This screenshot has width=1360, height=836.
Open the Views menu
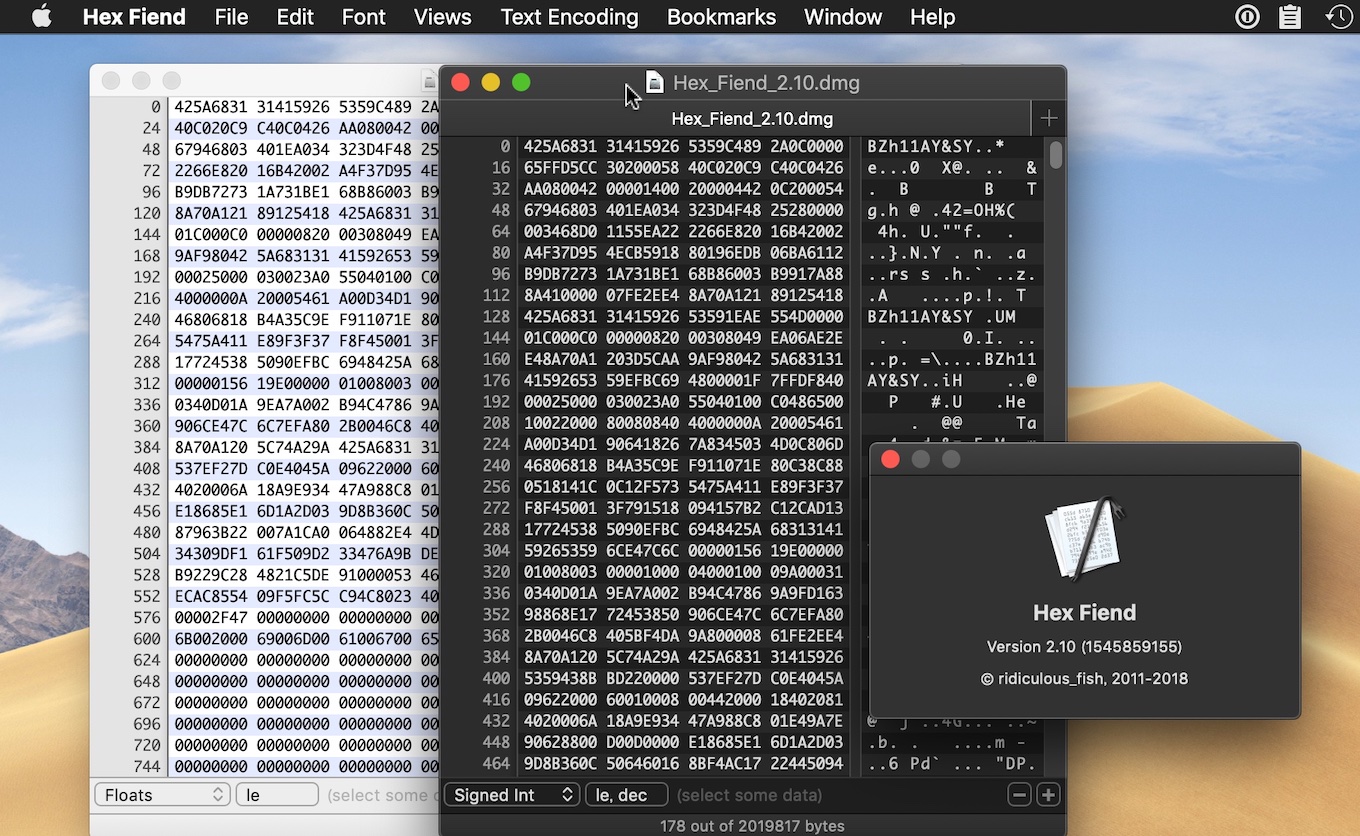(x=442, y=17)
